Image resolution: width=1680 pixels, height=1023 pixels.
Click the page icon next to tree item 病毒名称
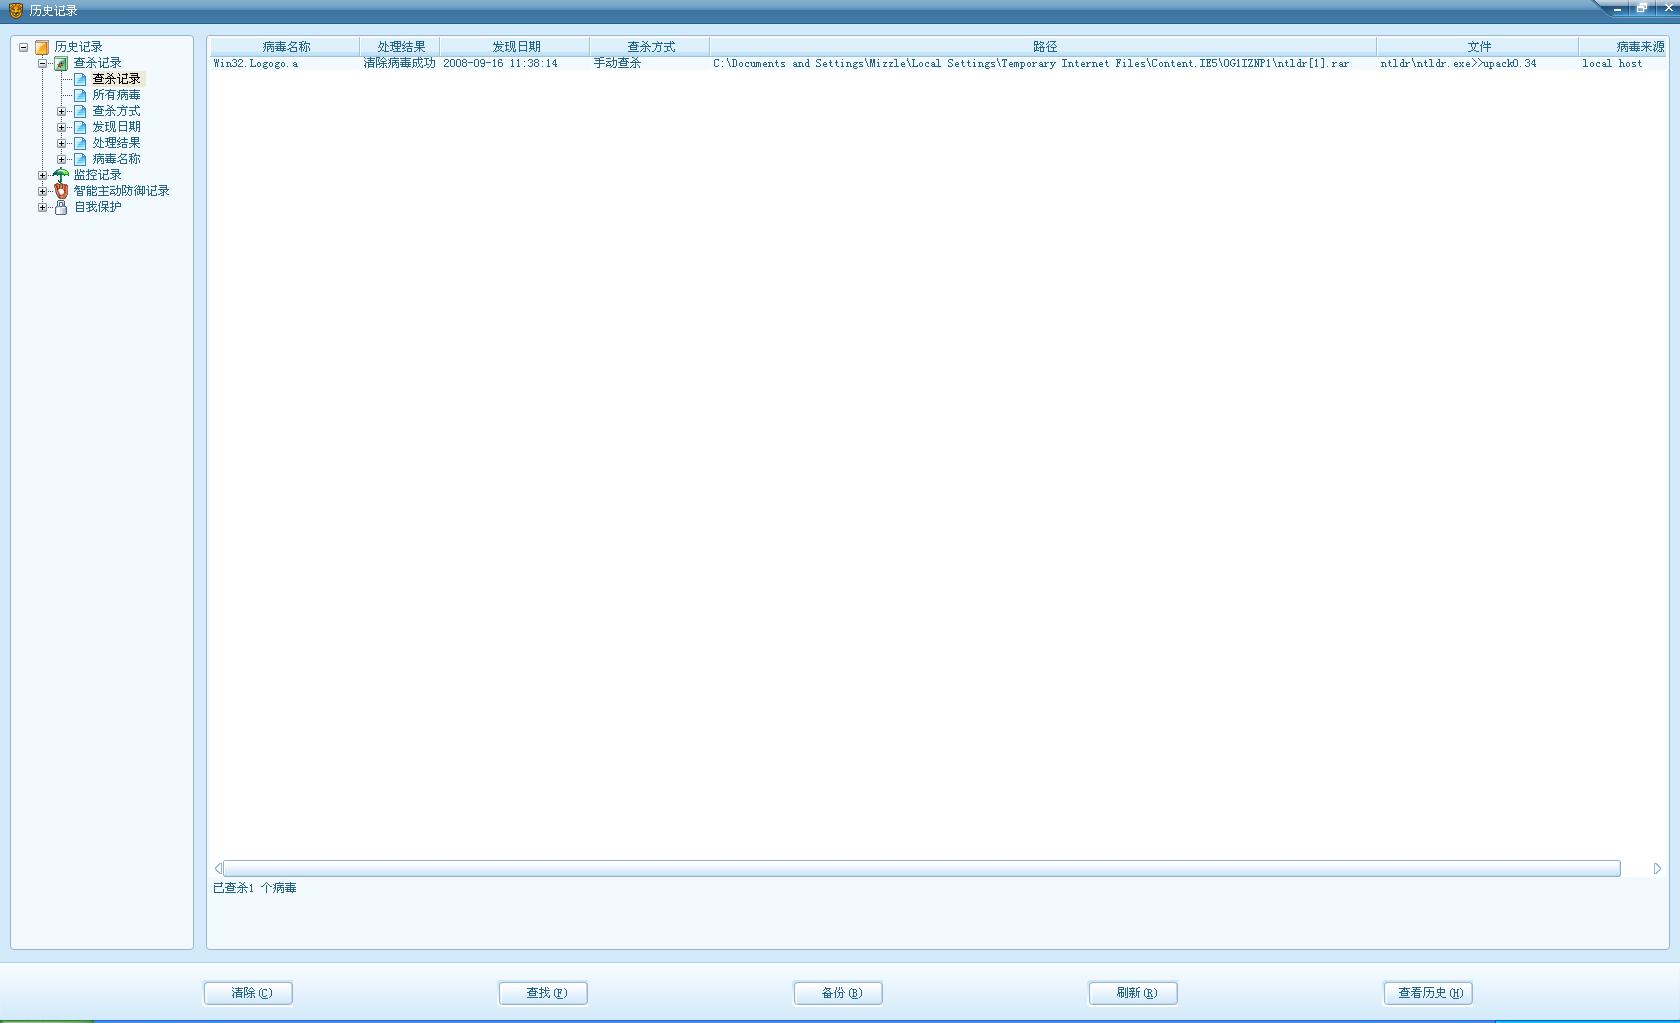[x=80, y=159]
